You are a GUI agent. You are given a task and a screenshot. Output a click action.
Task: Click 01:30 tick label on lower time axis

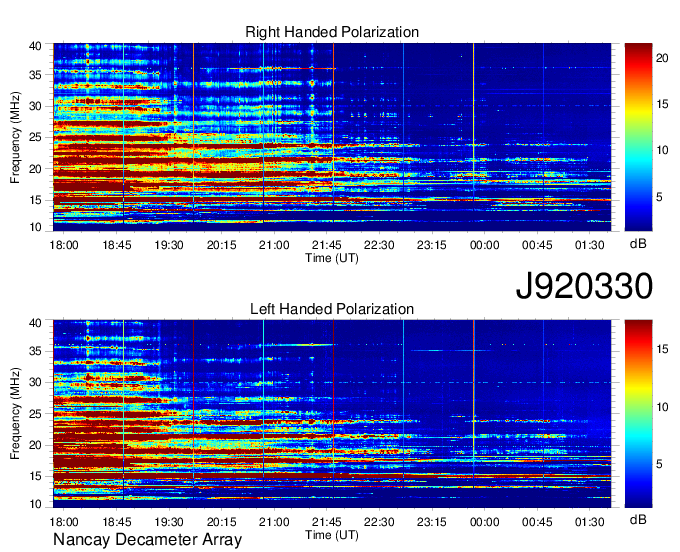[589, 522]
